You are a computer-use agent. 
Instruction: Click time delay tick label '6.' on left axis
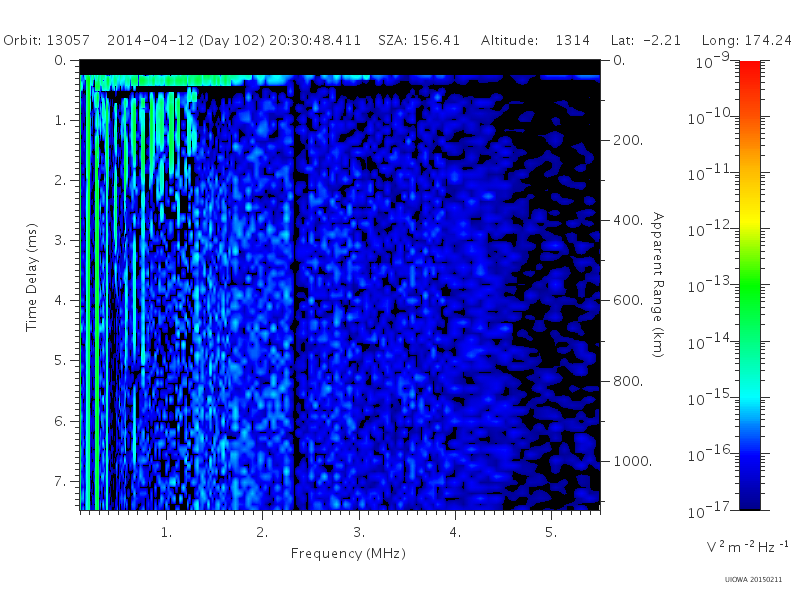pyautogui.click(x=60, y=421)
